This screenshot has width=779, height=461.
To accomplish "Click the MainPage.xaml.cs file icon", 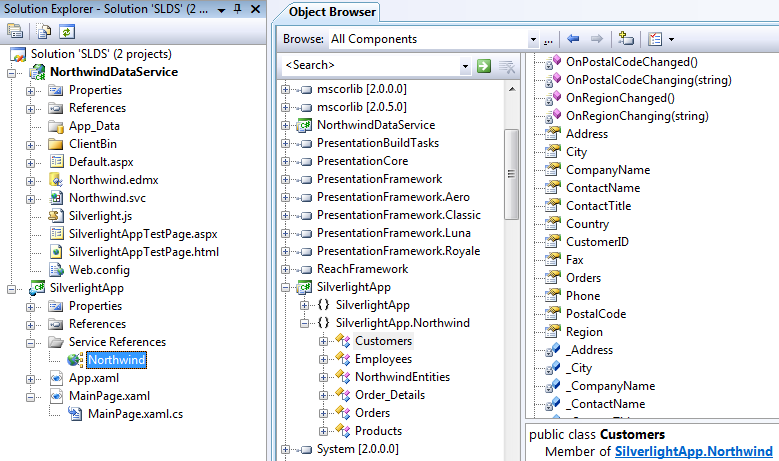I will coord(75,414).
